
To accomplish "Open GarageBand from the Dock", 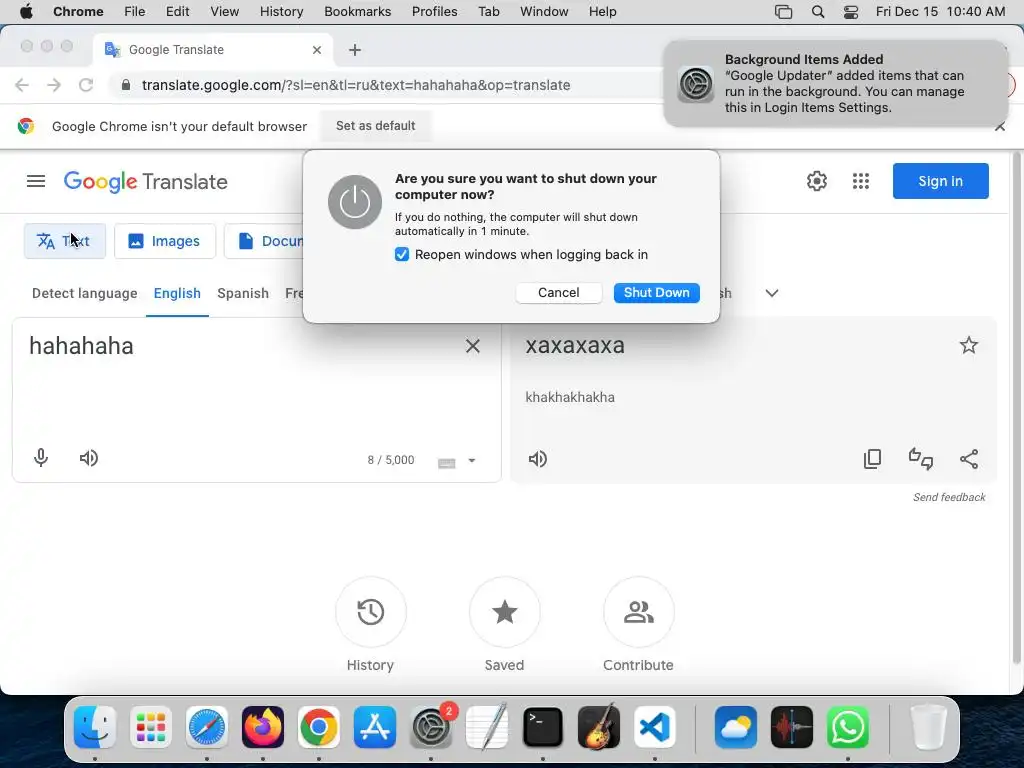I will pyautogui.click(x=599, y=727).
